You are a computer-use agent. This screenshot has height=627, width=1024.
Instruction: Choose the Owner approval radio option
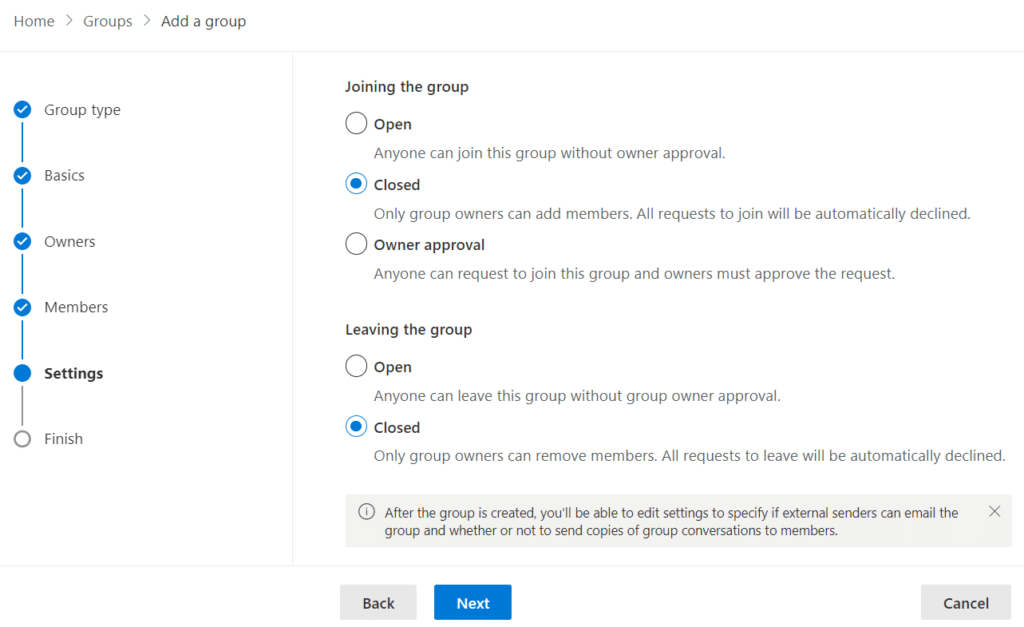point(356,244)
